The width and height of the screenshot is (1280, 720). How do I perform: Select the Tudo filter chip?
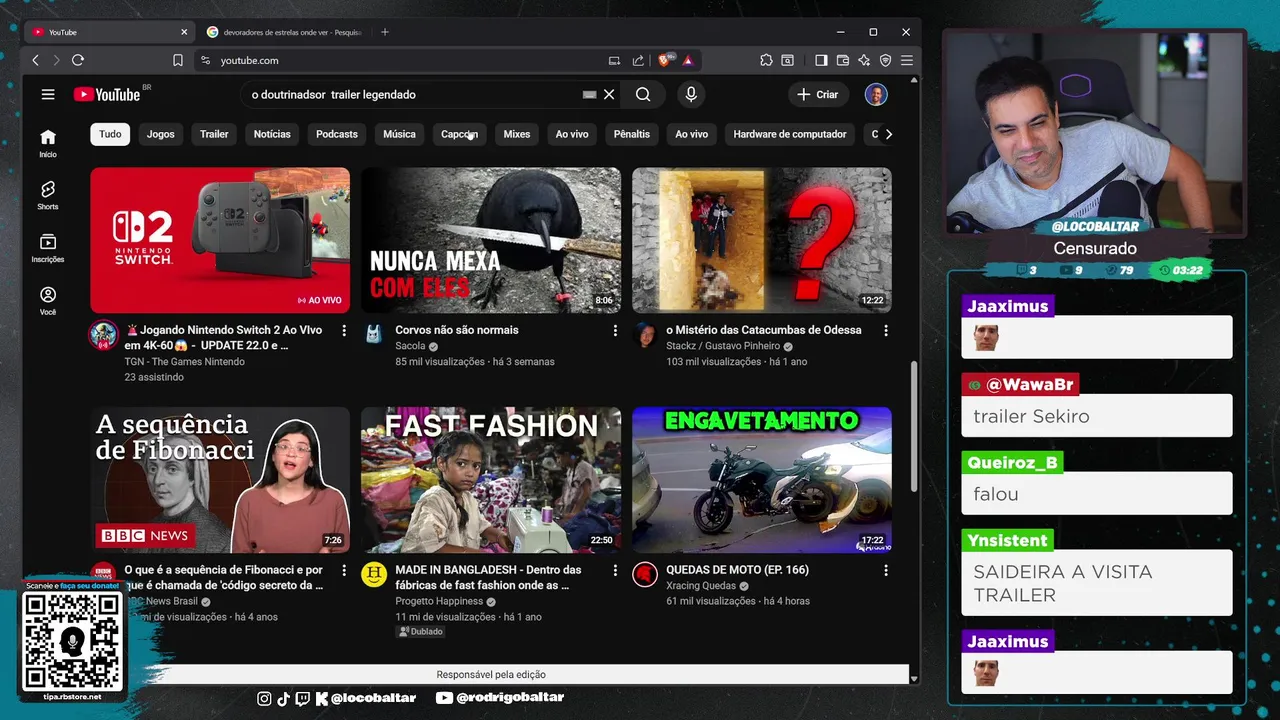tap(110, 134)
